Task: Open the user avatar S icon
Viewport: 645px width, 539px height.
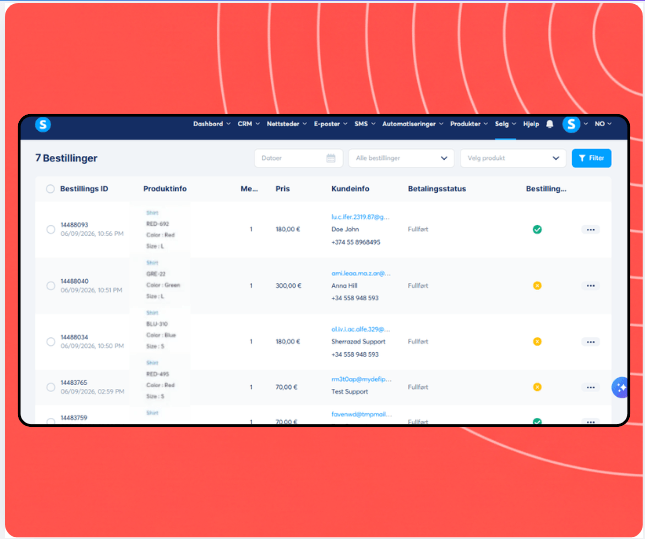Action: (x=571, y=124)
